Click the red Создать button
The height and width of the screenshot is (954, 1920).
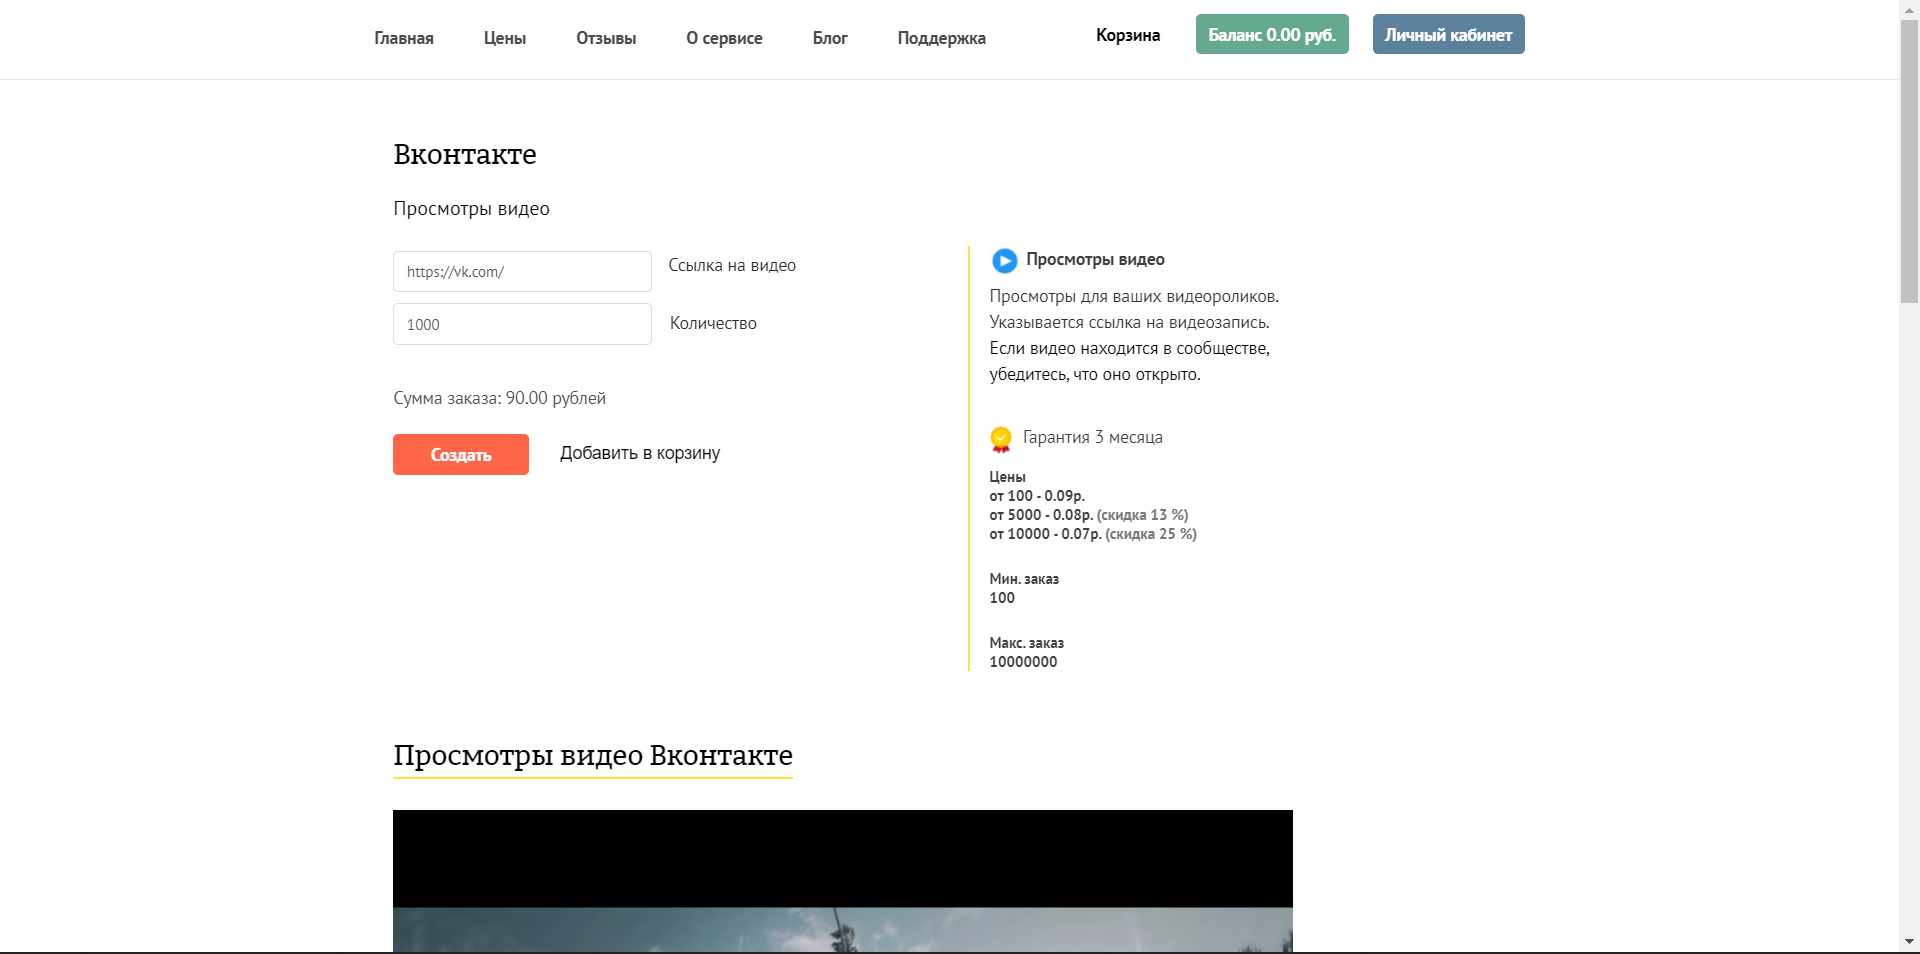click(461, 454)
